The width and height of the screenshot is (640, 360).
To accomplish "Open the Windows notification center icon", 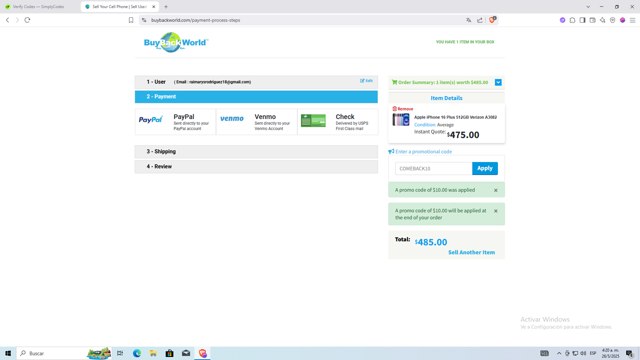I will coord(629,353).
